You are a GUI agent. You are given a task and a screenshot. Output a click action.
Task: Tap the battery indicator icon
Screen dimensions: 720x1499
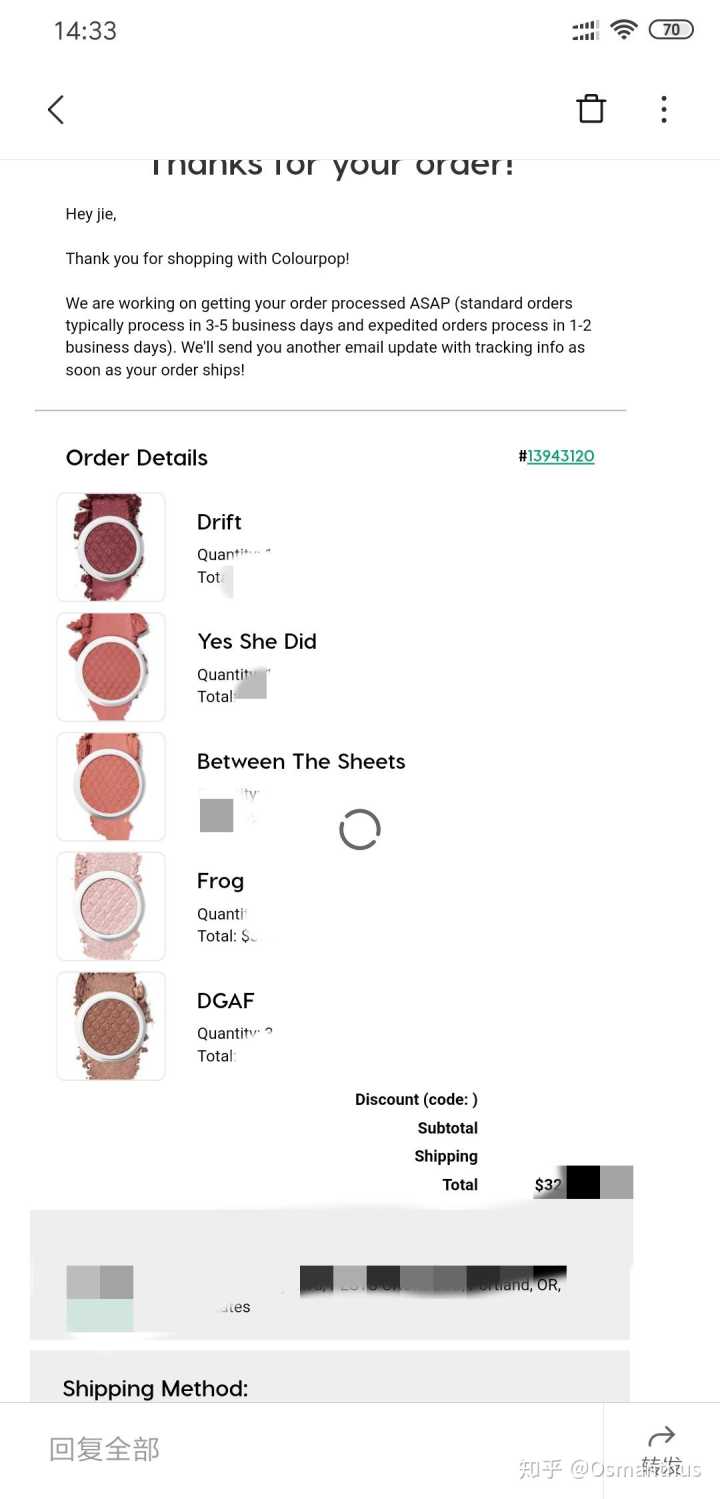point(670,30)
